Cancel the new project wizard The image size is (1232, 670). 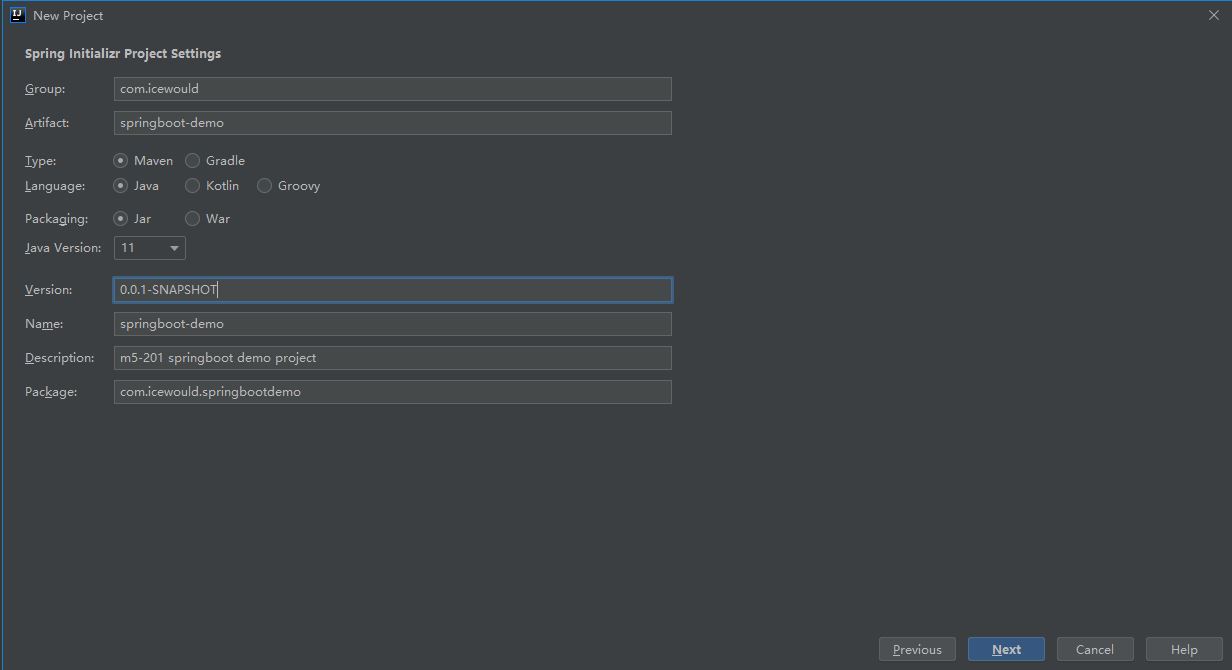[x=1094, y=649]
